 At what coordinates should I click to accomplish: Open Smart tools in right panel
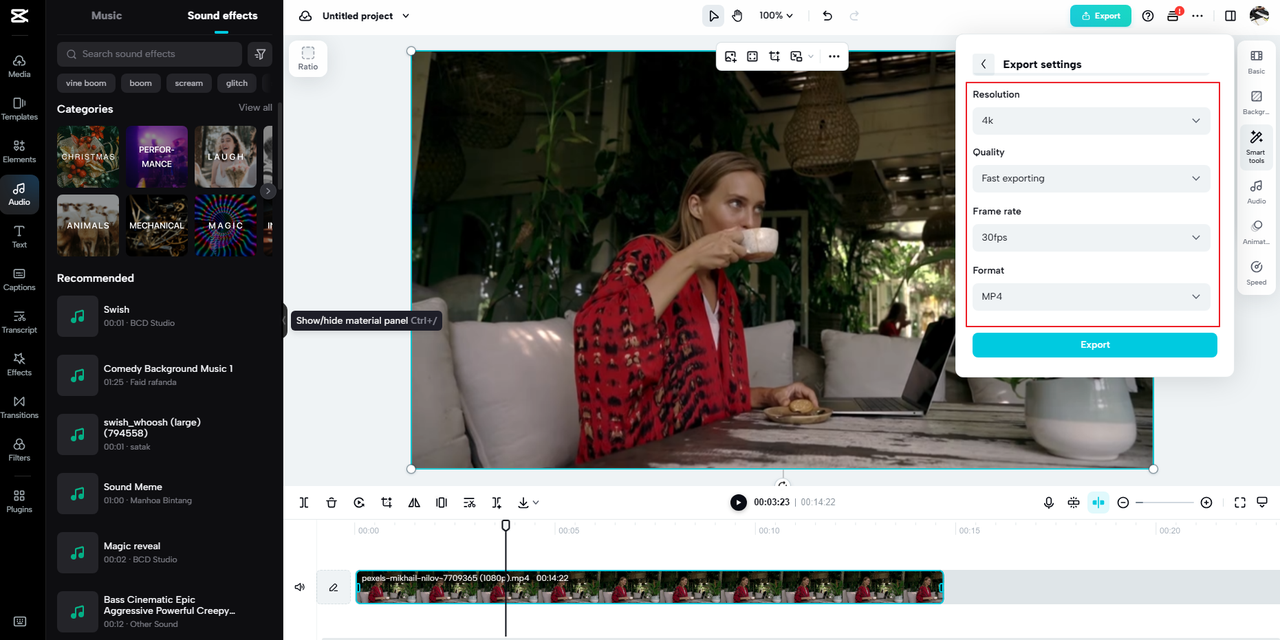click(x=1256, y=147)
